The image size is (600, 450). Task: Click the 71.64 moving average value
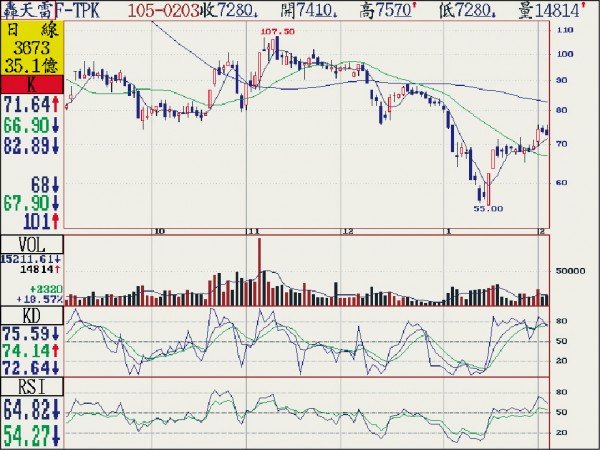point(27,104)
